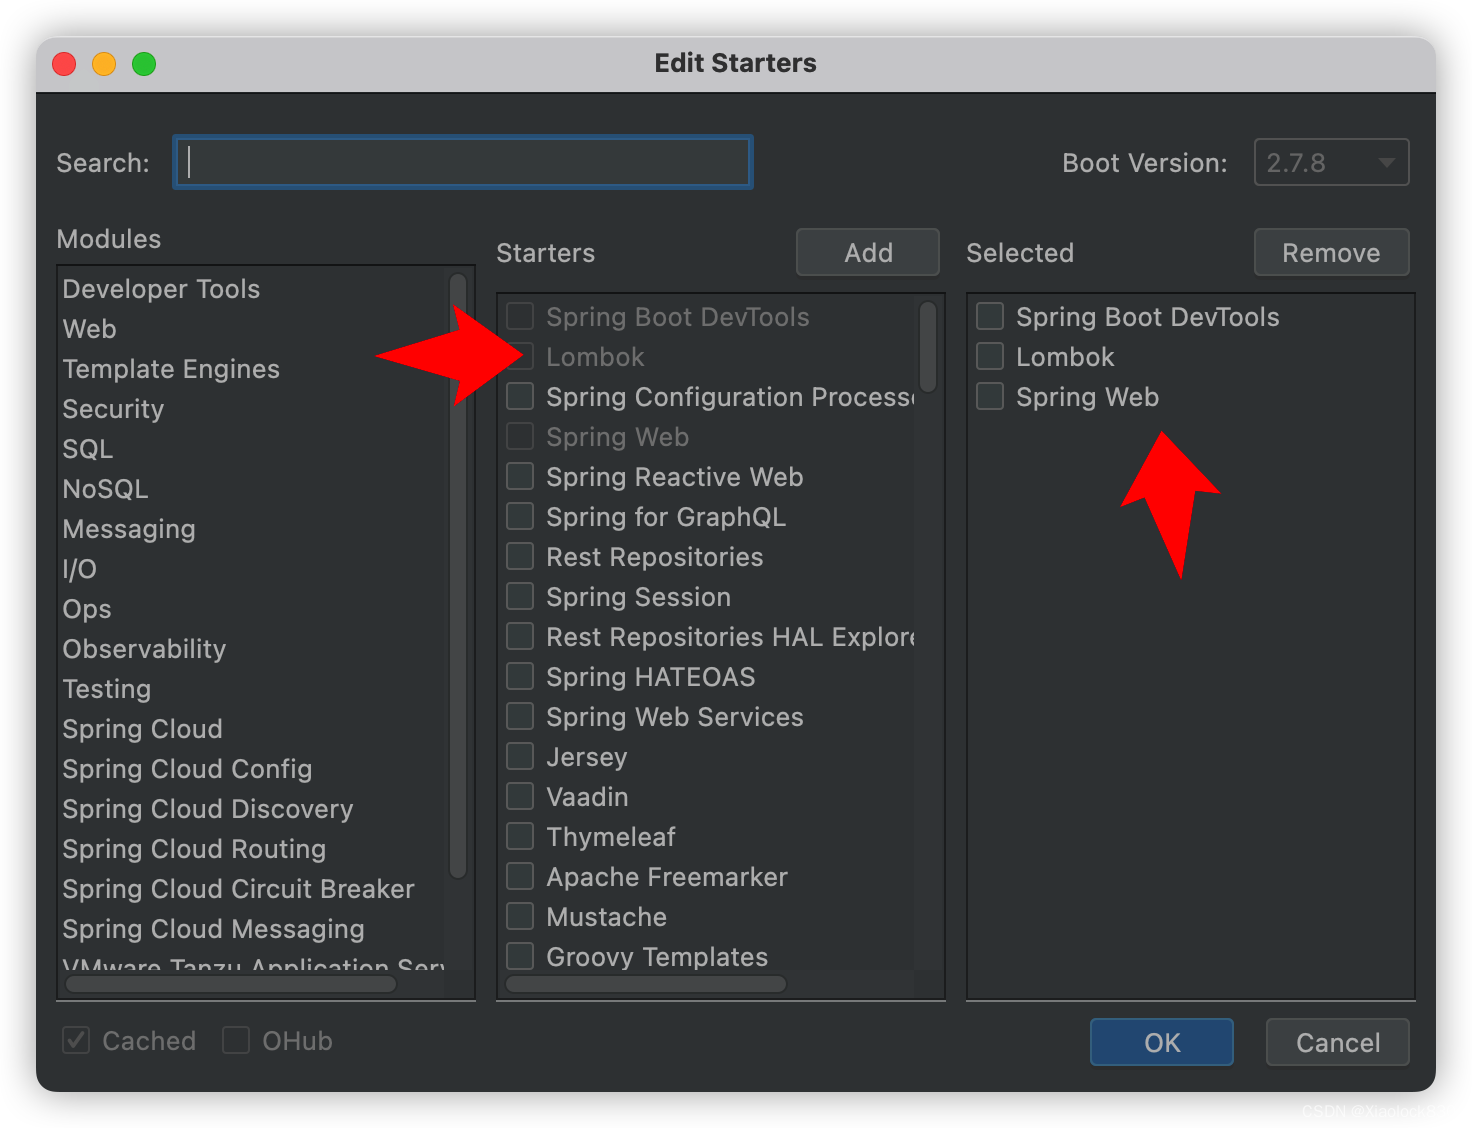The width and height of the screenshot is (1472, 1128).
Task: Check Jersey starter checkbox
Action: [x=520, y=756]
